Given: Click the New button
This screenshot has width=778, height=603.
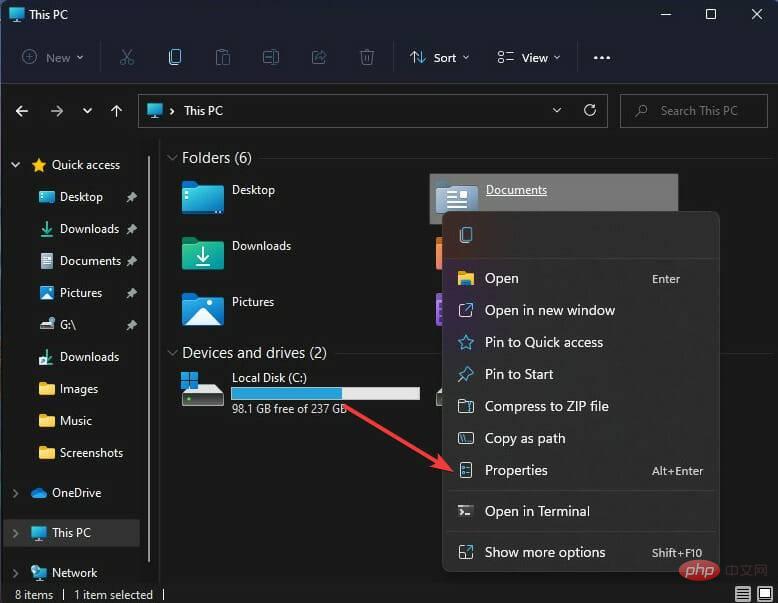Looking at the screenshot, I should (x=53, y=57).
